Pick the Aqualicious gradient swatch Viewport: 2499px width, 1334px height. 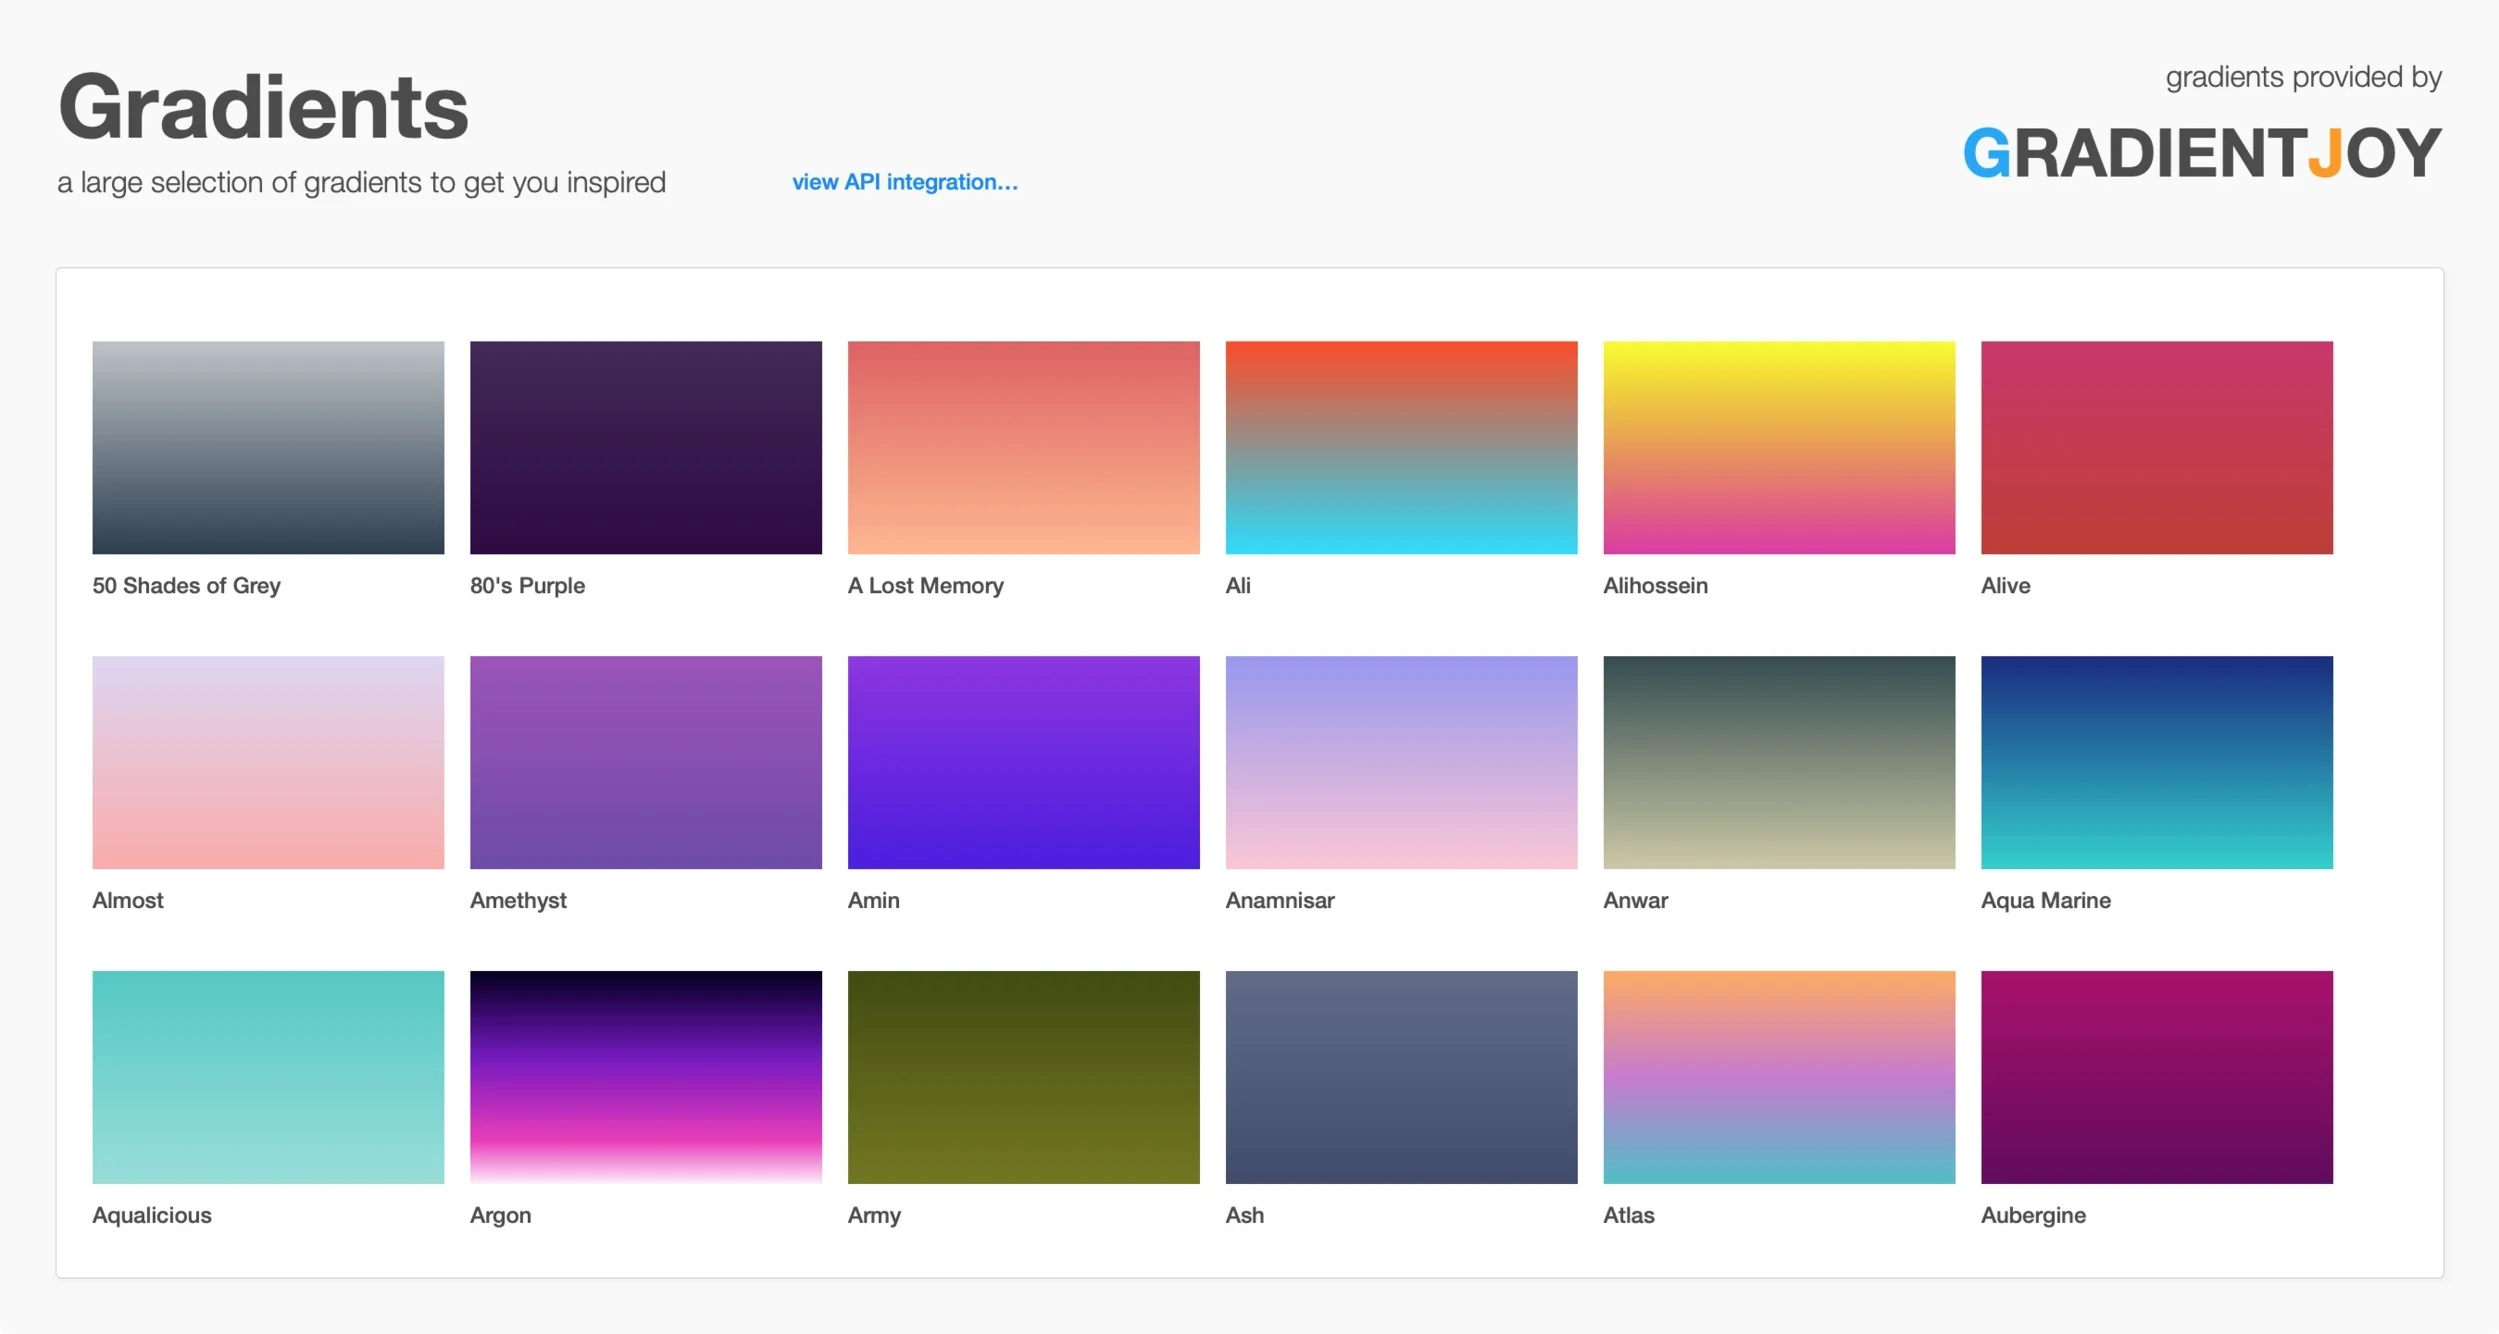268,1077
